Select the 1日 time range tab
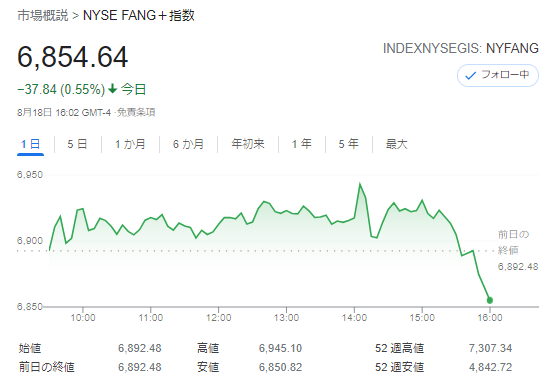Image resolution: width=557 pixels, height=386 pixels. click(x=30, y=144)
